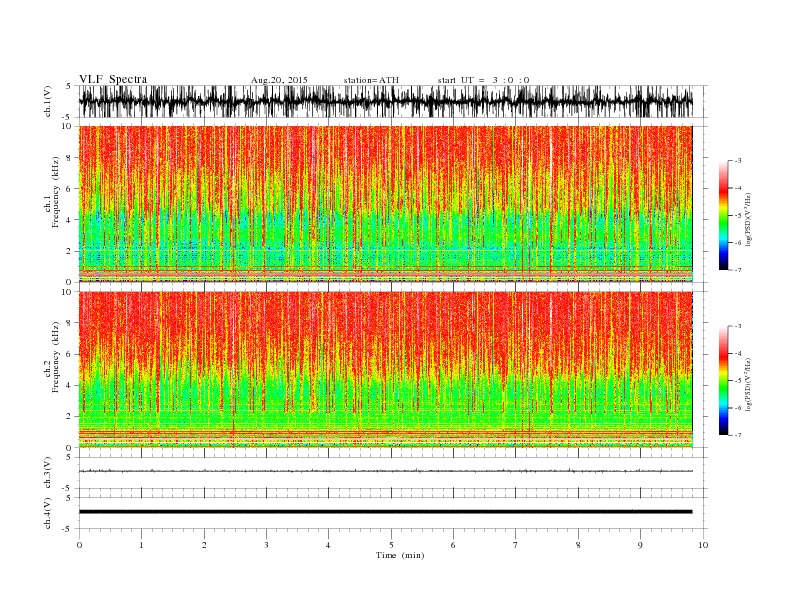Click the ch.1 voltage waveform trace
792x612 pixels.
coord(385,101)
